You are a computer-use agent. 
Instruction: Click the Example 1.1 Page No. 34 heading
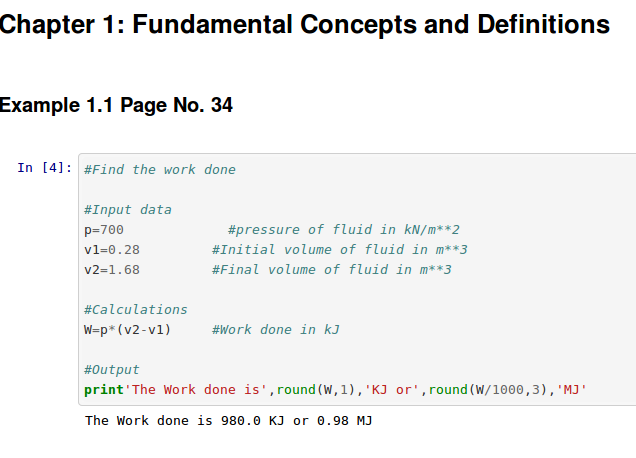[117, 105]
